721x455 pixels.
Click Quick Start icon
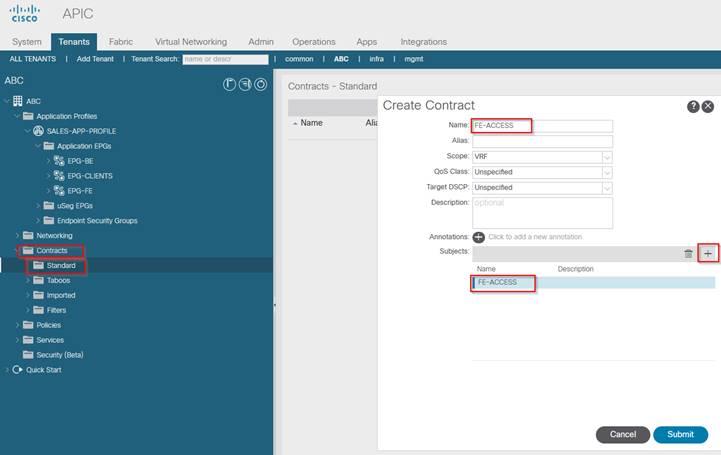[17, 370]
